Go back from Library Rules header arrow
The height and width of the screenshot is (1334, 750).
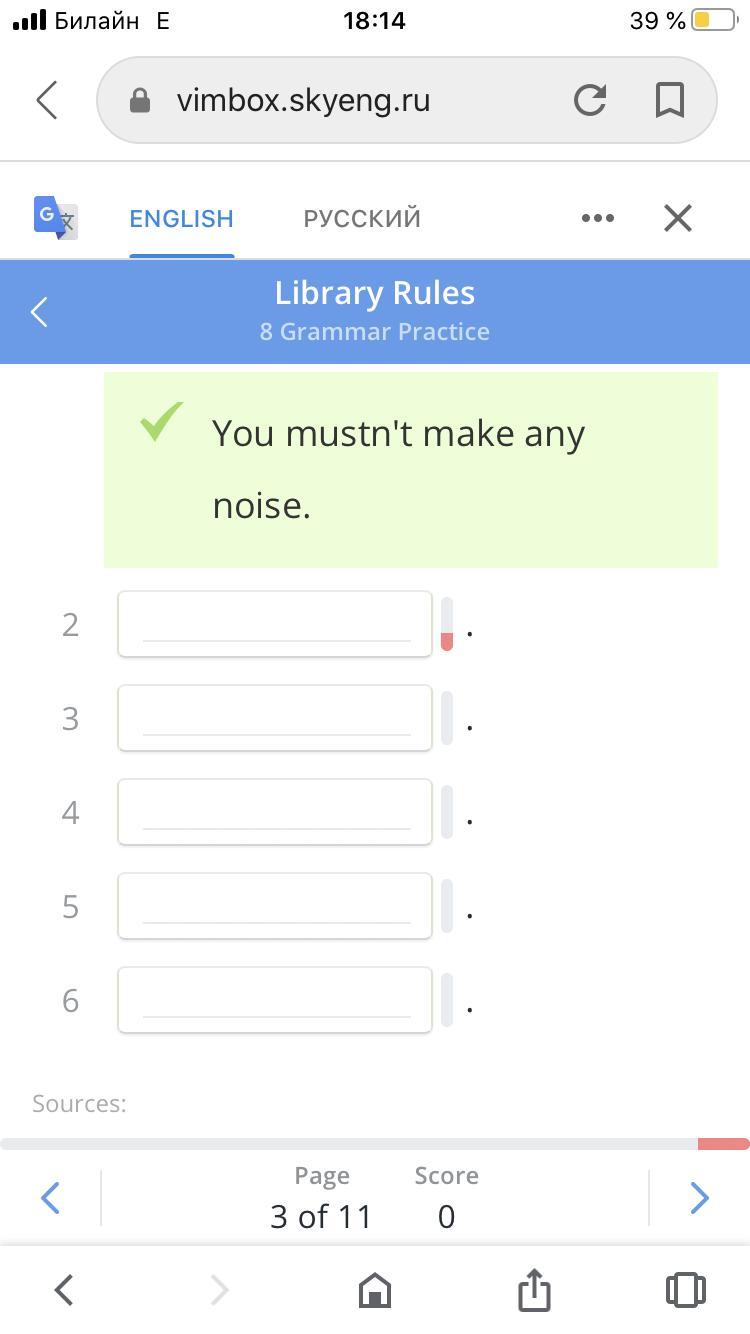pos(40,312)
